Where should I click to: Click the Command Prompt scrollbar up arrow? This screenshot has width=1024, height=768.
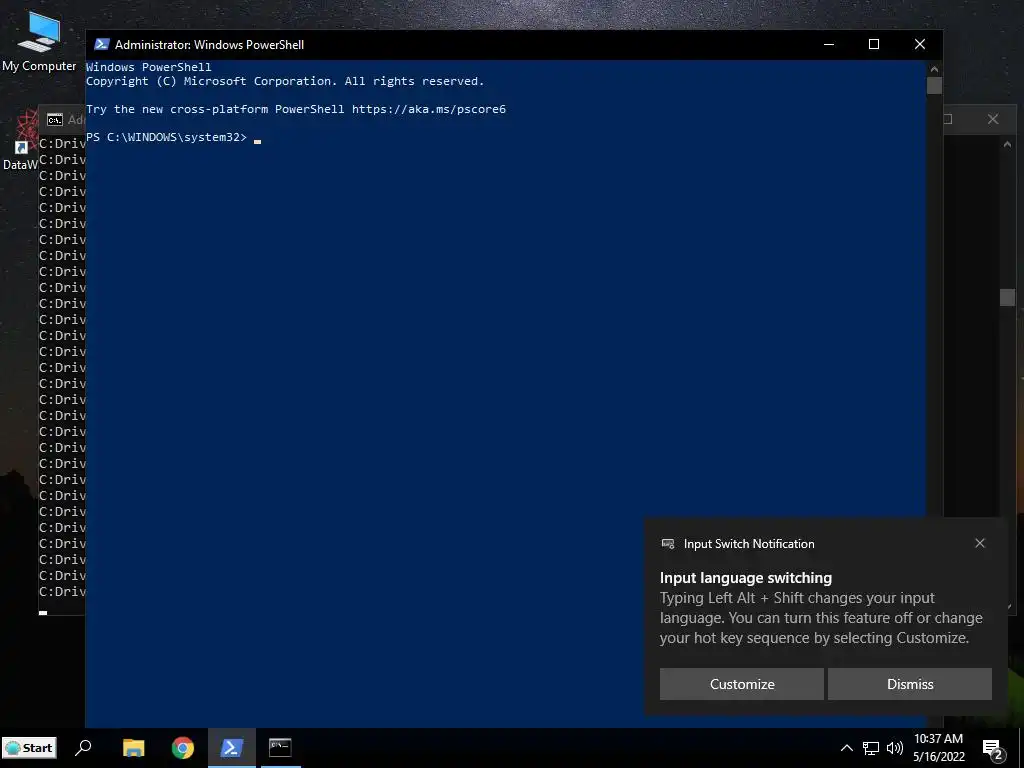click(1006, 144)
